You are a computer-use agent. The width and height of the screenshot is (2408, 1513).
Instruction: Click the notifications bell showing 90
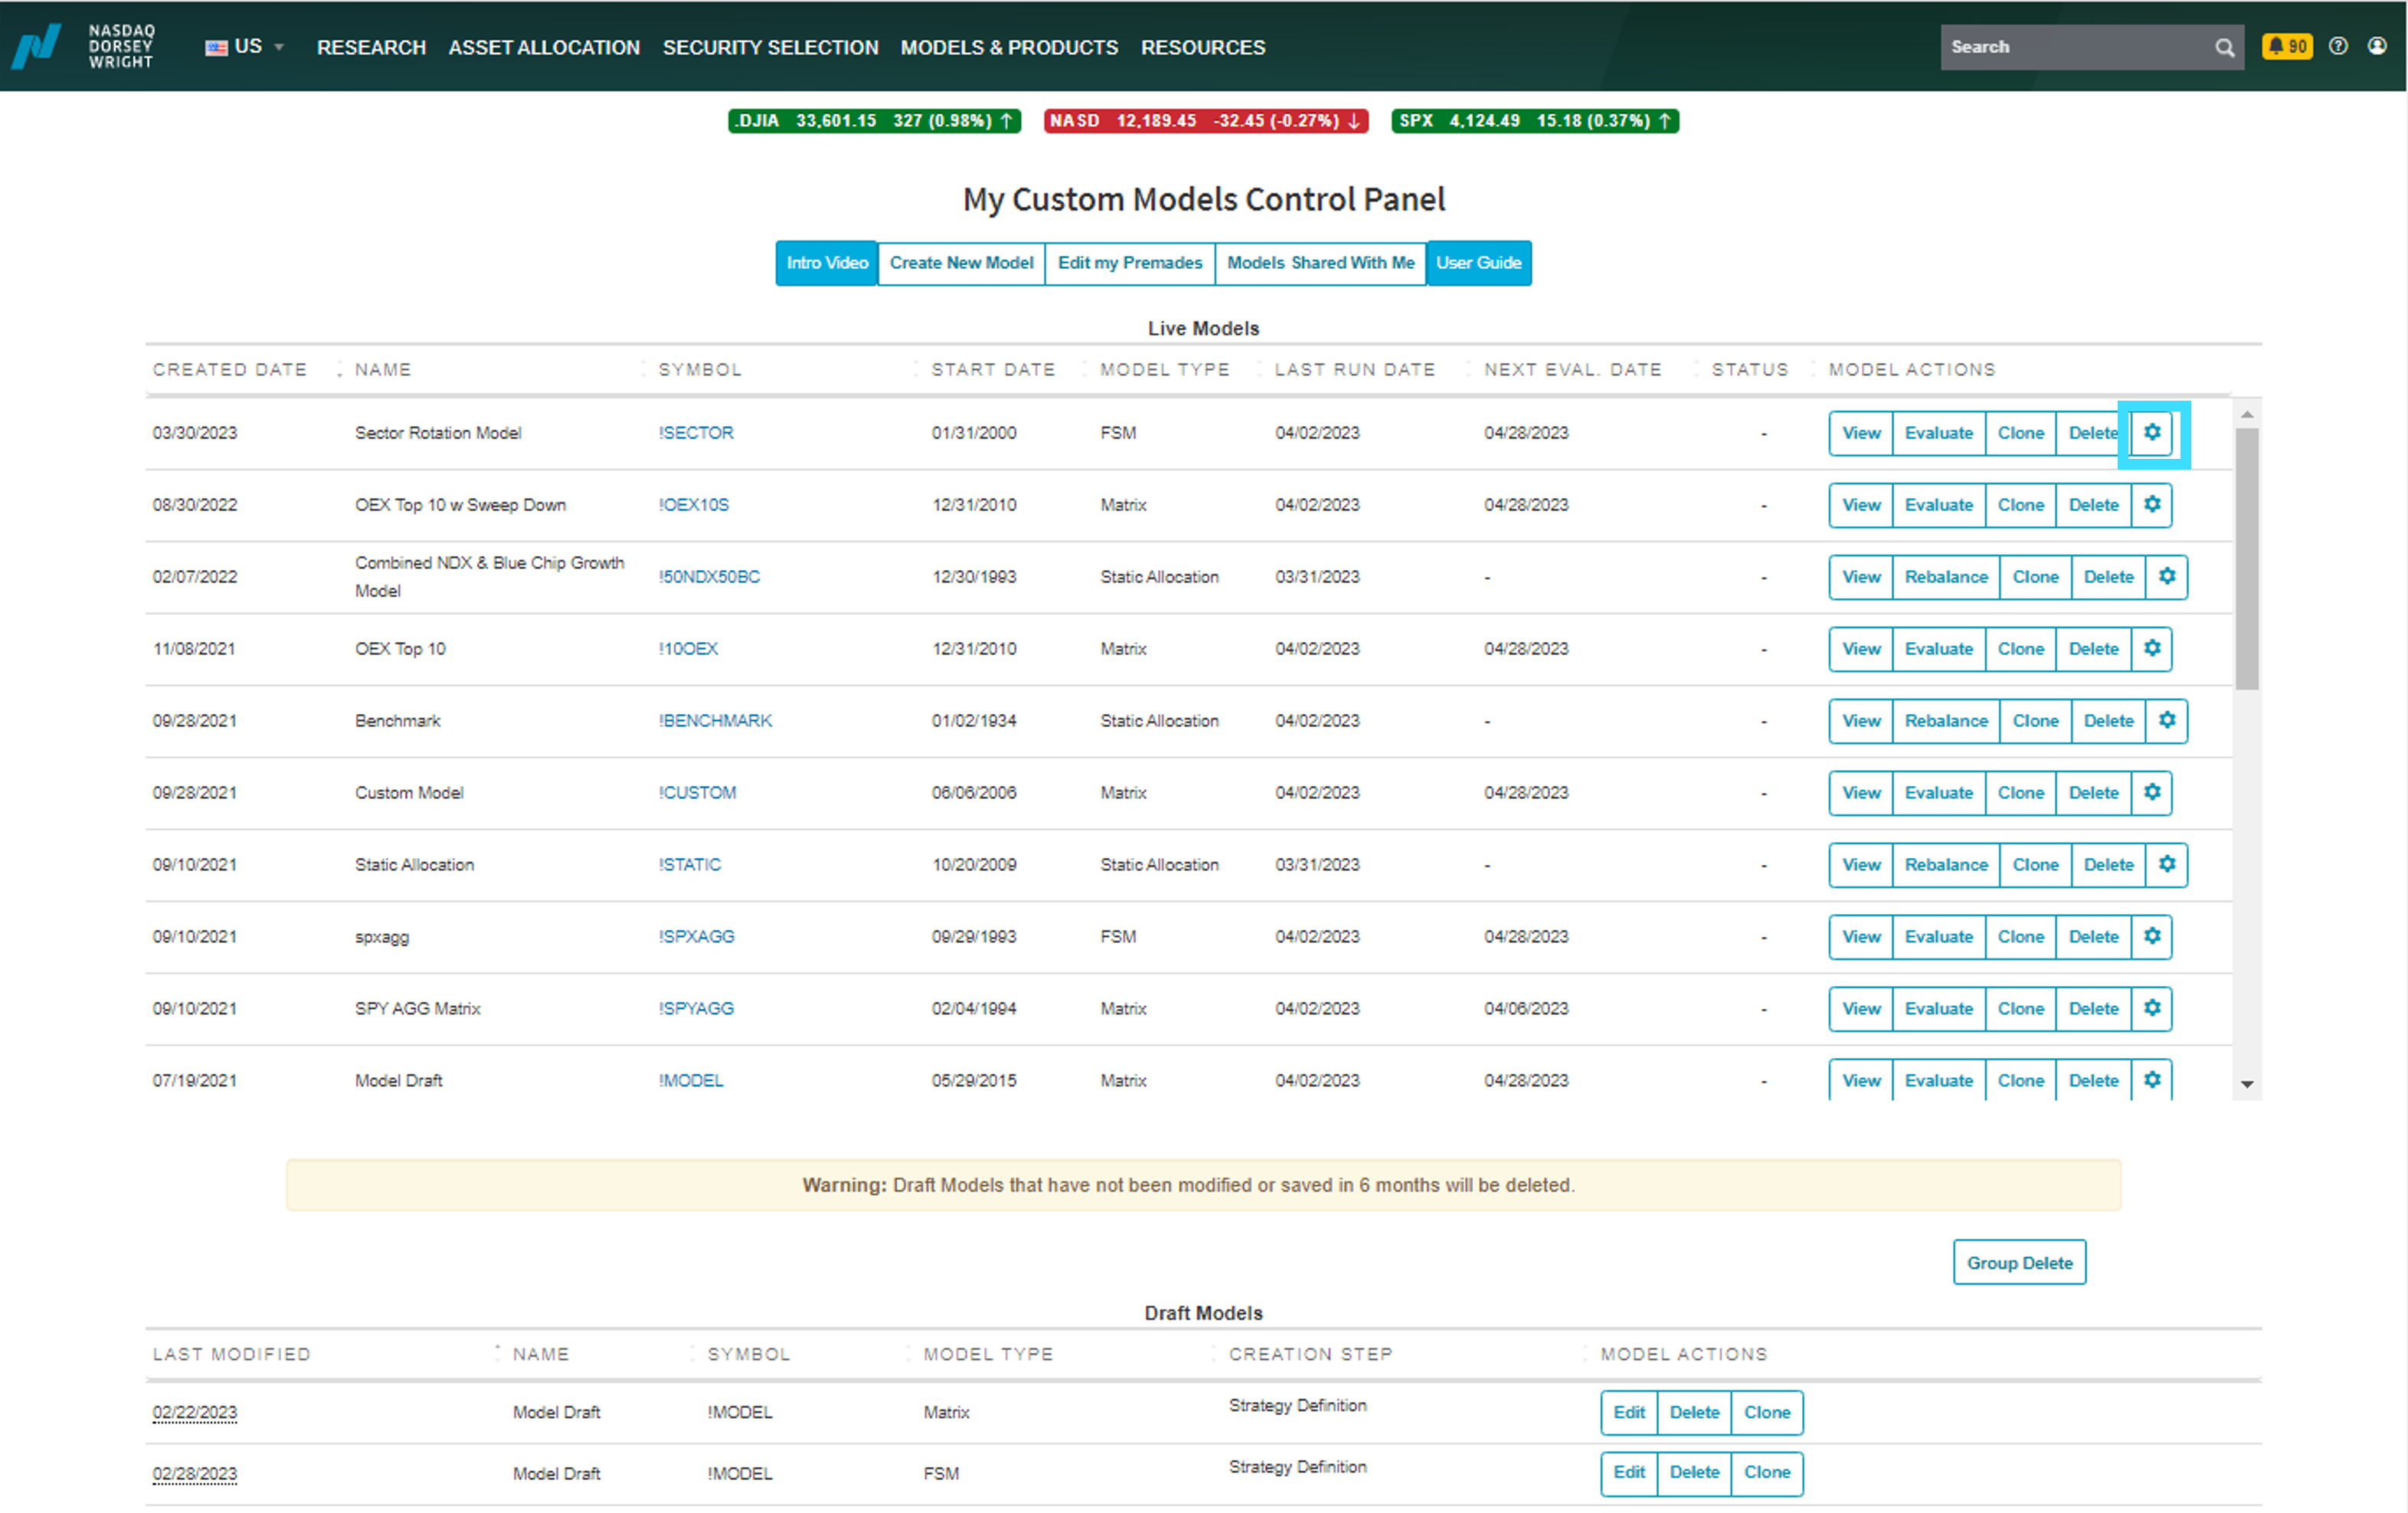[2287, 46]
